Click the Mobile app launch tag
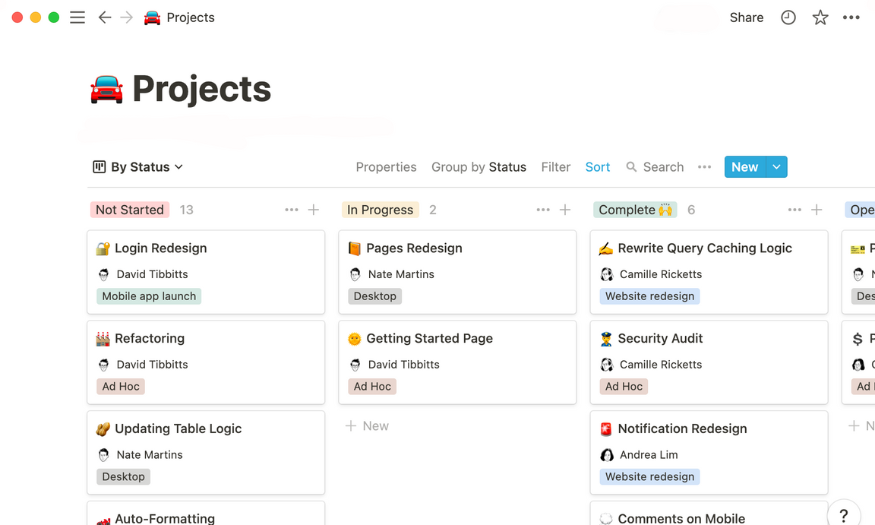The image size is (875, 525). pos(149,296)
